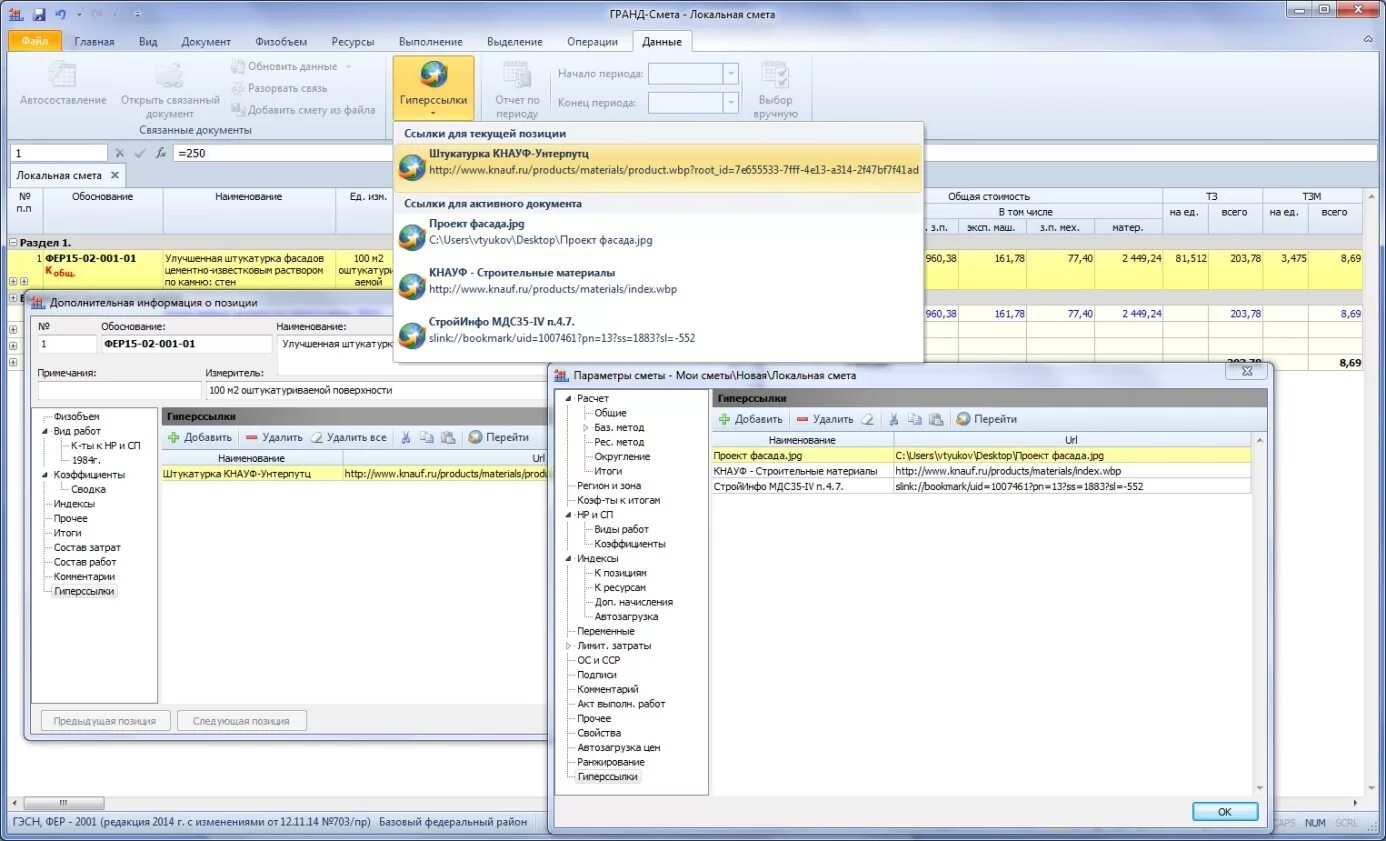This screenshot has width=1386, height=841.
Task: Click Перейти globe in position info dialog
Action: click(x=498, y=437)
